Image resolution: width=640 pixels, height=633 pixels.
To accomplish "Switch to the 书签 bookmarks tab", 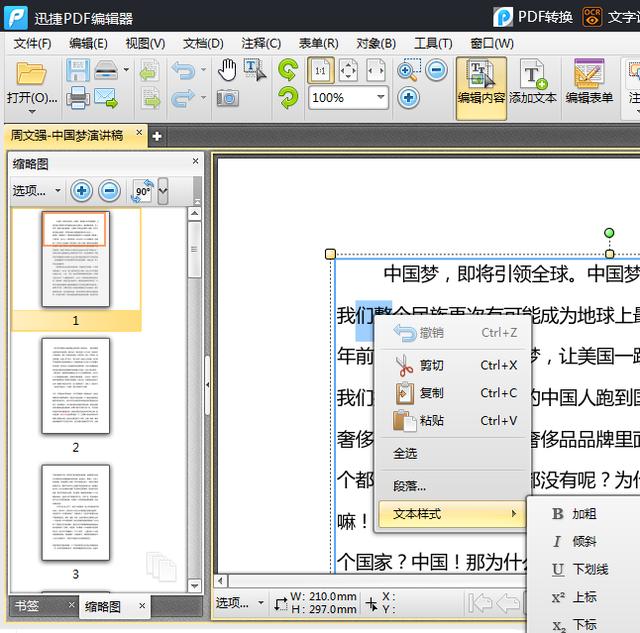I will 27,605.
